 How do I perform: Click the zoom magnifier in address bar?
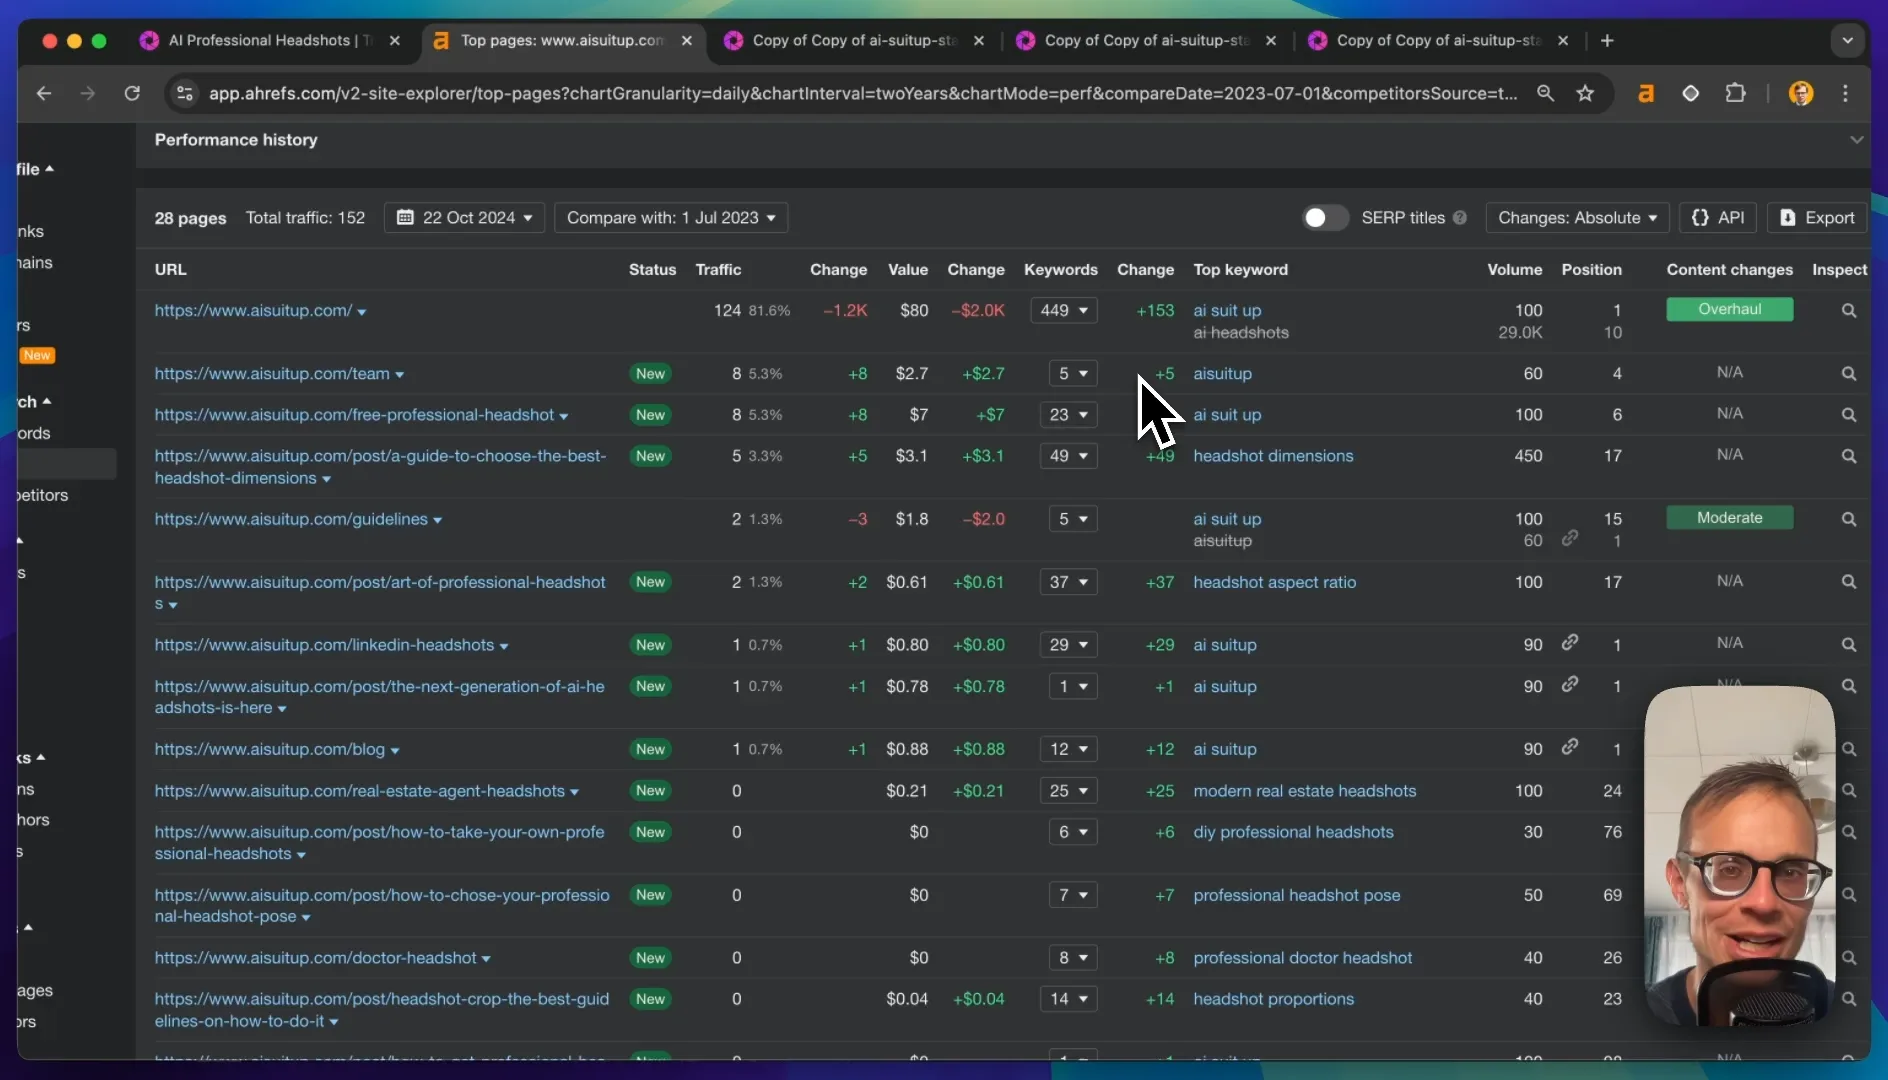(x=1545, y=93)
